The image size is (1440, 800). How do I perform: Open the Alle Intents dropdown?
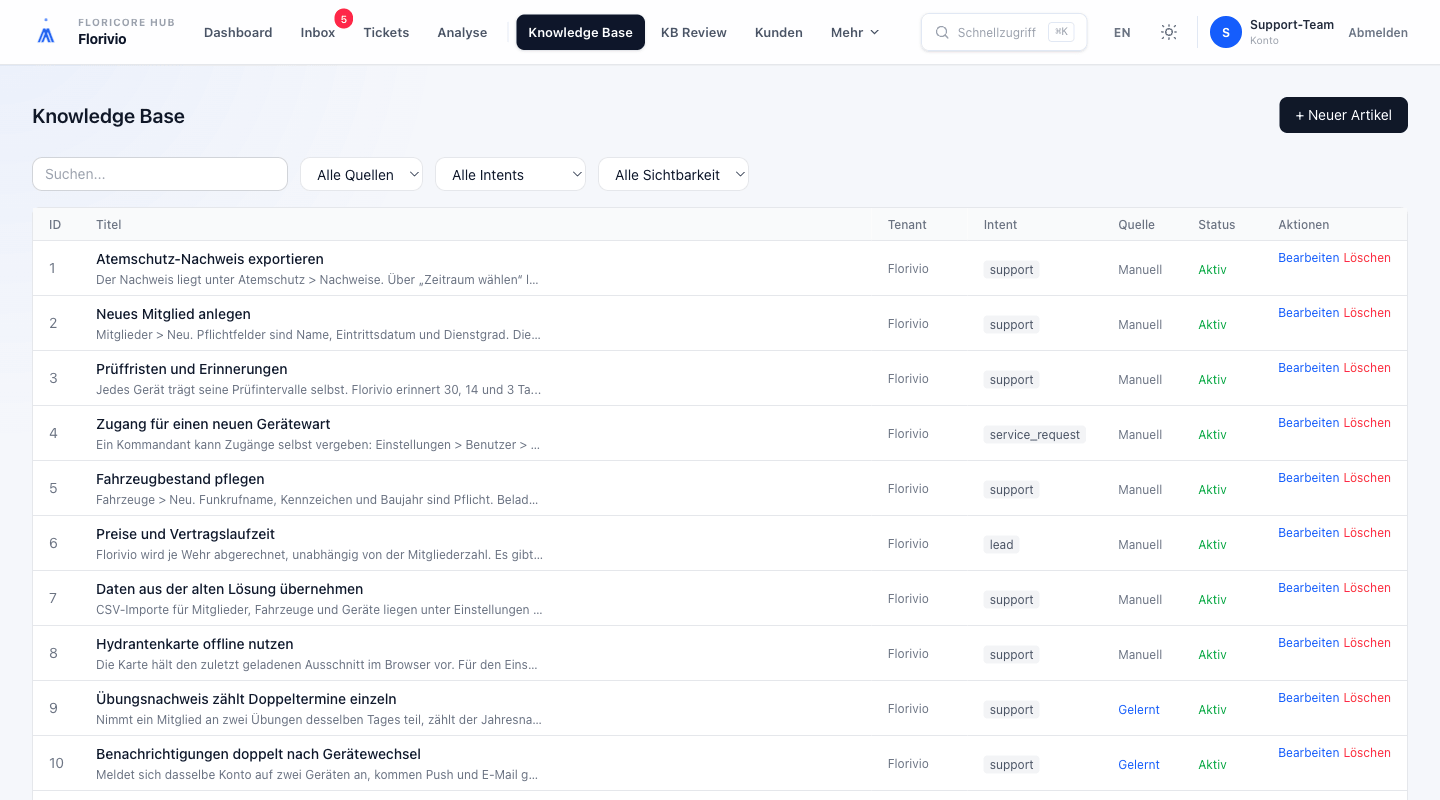510,174
